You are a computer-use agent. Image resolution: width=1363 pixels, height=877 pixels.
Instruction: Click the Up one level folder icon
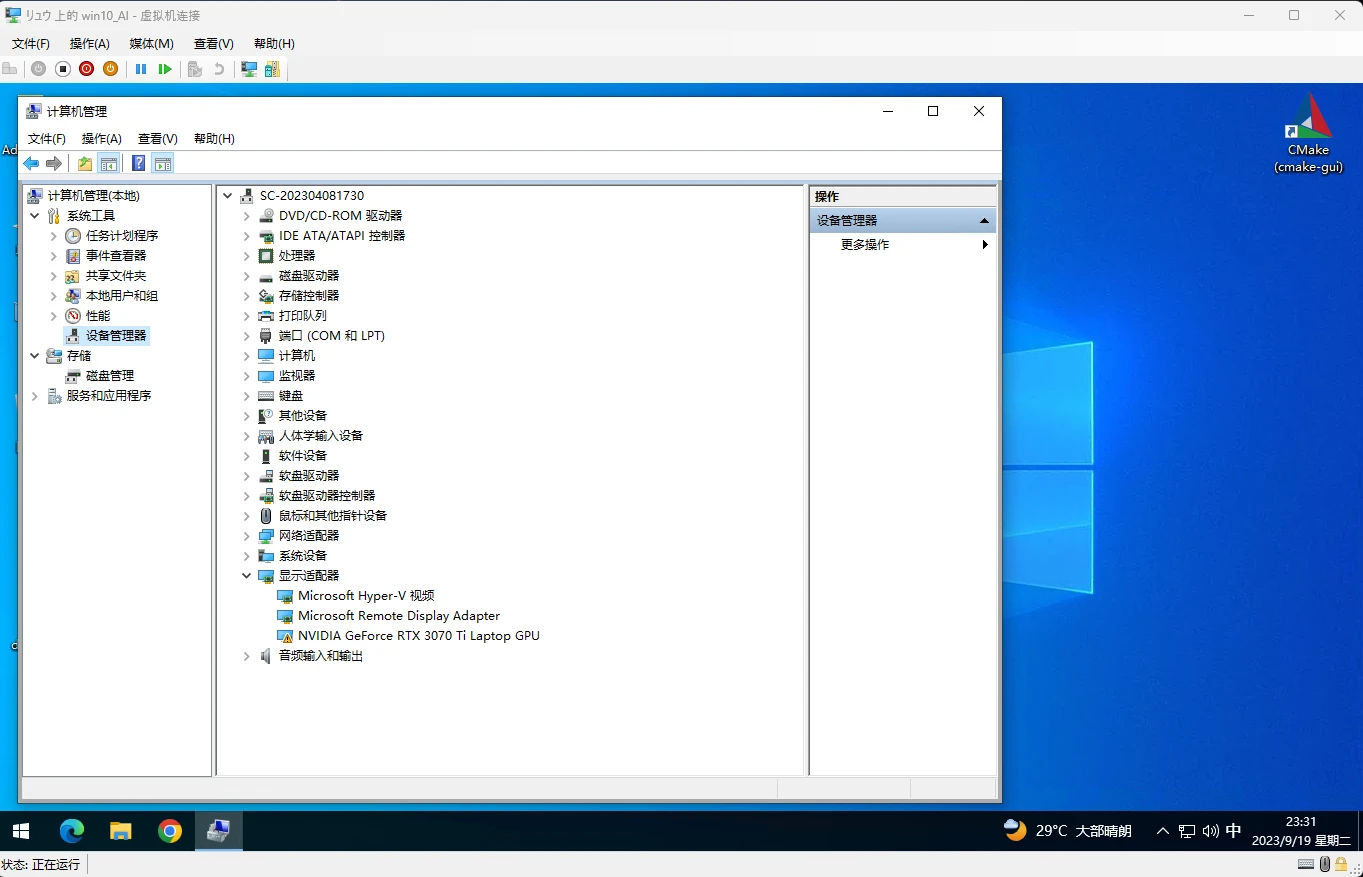pyautogui.click(x=85, y=164)
